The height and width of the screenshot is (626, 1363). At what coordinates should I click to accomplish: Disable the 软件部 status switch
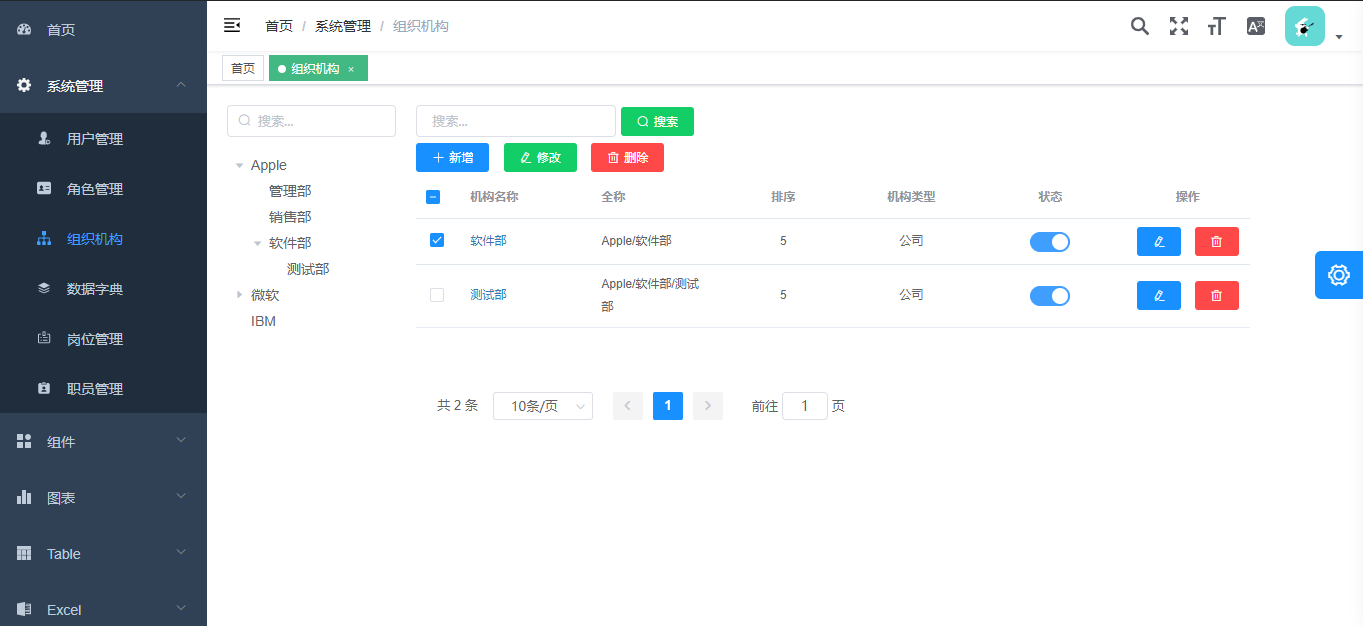[1050, 242]
